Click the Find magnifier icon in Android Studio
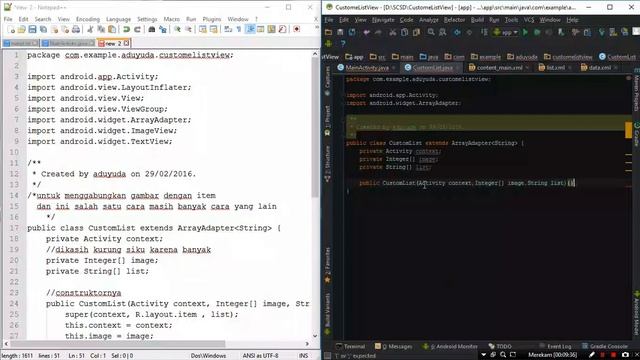Screen dimensions: 640x360 (x=431, y=32)
